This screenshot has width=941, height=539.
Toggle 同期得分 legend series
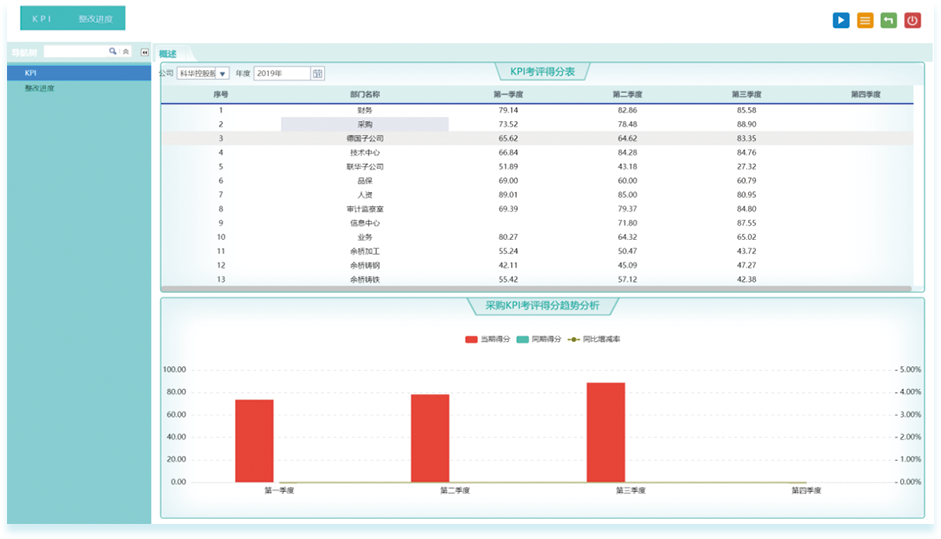click(538, 340)
